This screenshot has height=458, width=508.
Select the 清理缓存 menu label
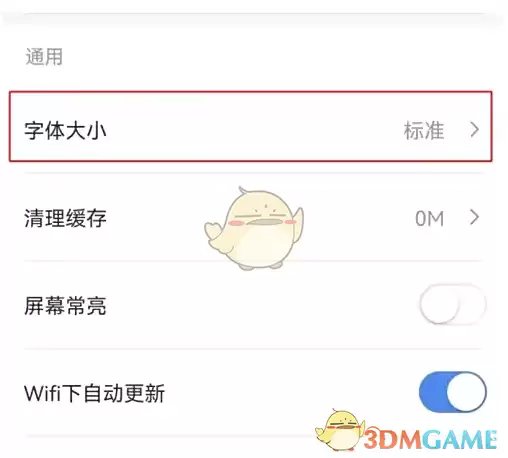[x=65, y=219]
